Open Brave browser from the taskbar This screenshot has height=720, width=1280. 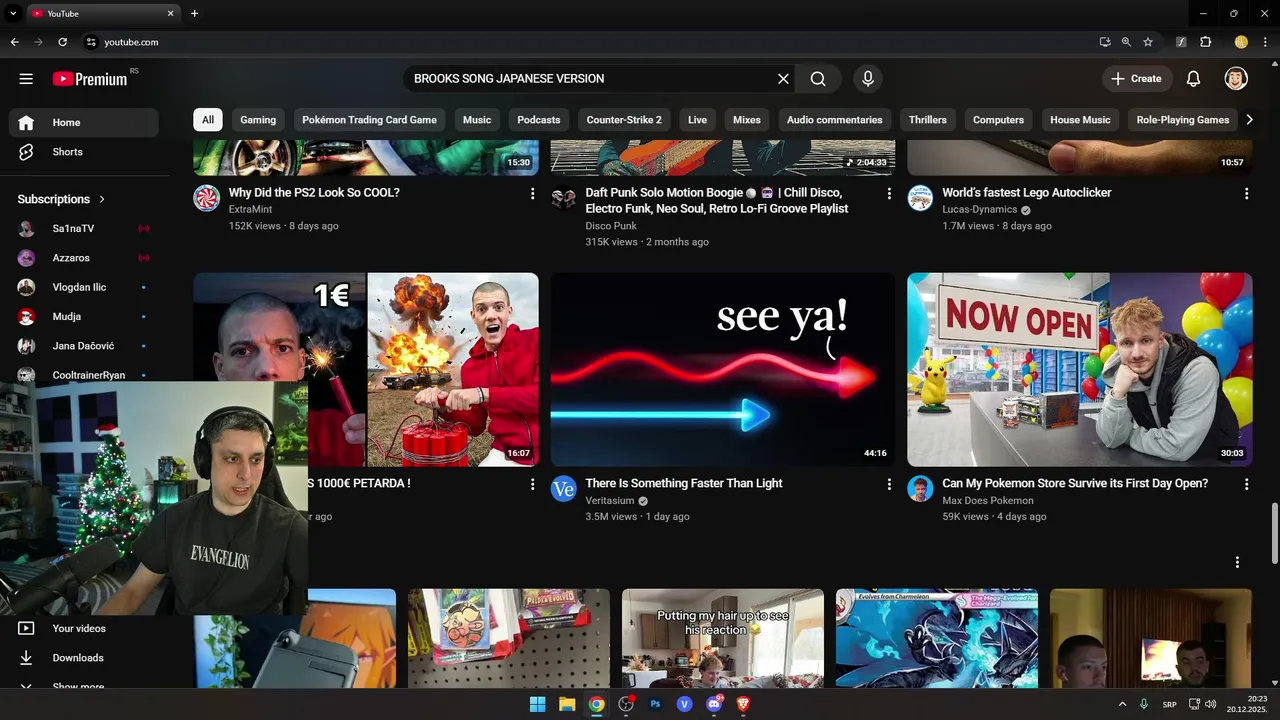743,704
